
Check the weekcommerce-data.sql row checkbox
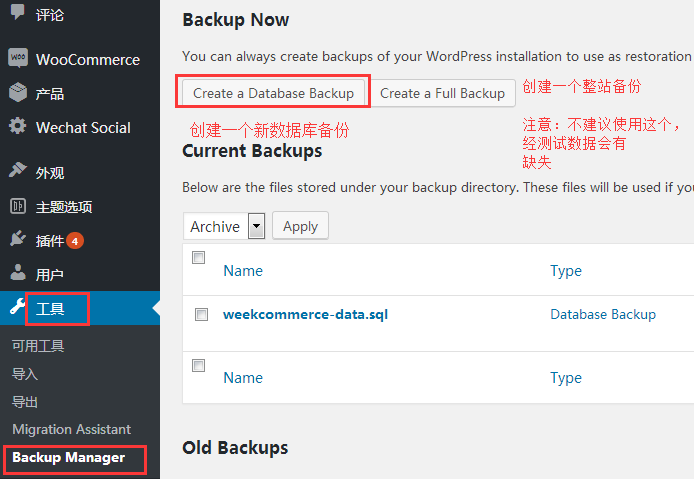click(x=201, y=314)
